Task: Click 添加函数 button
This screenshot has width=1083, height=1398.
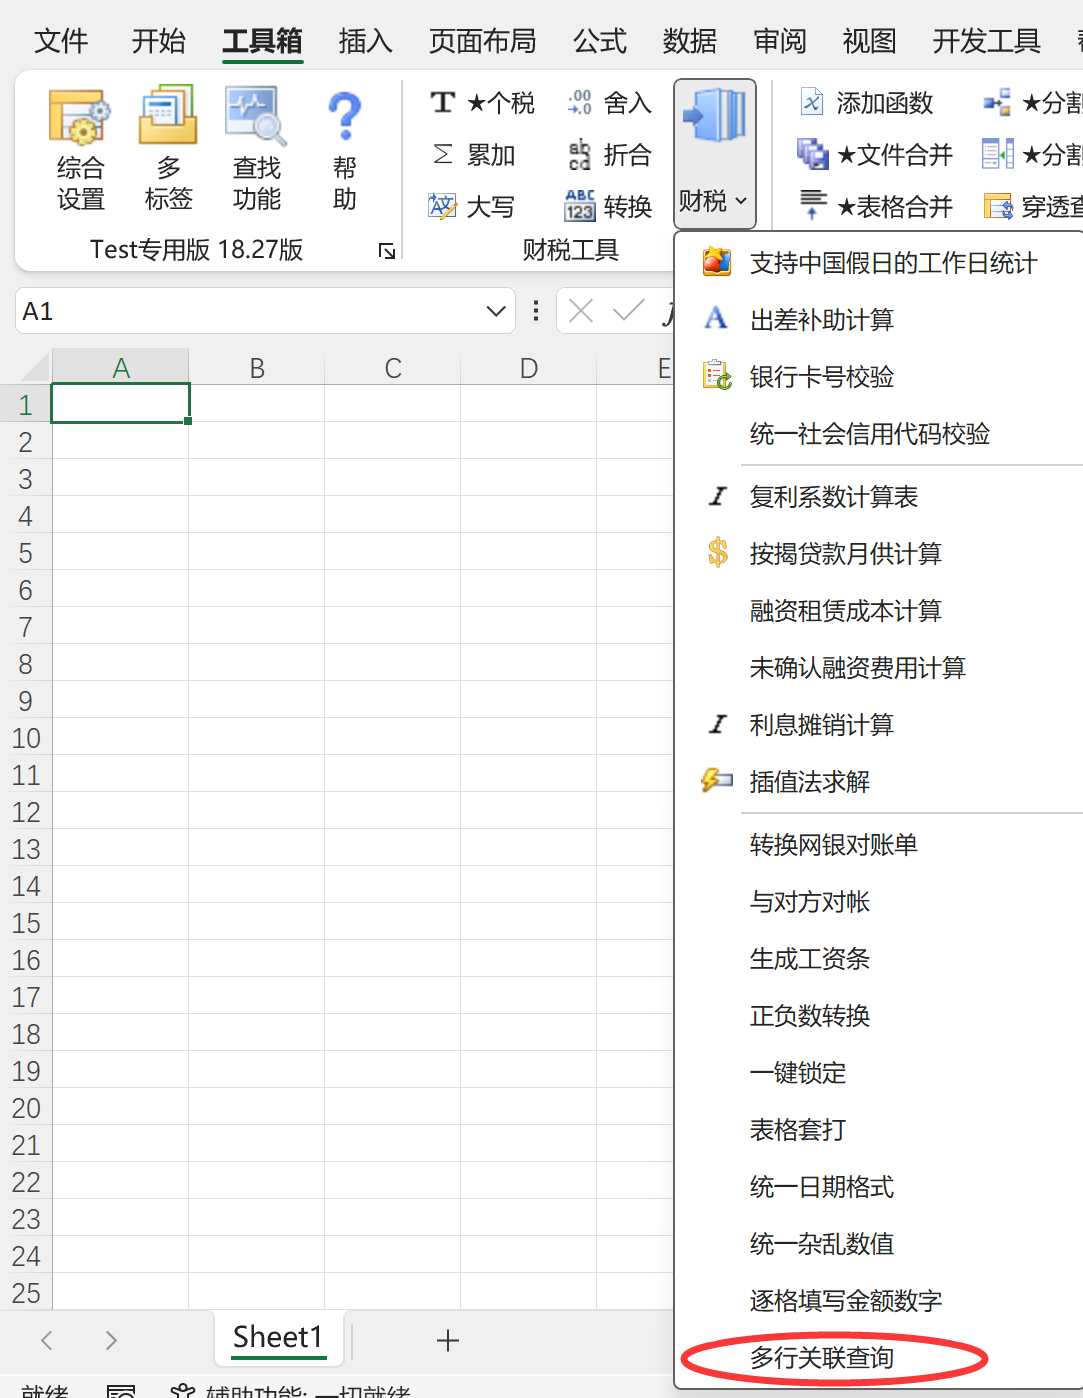Action: click(868, 103)
